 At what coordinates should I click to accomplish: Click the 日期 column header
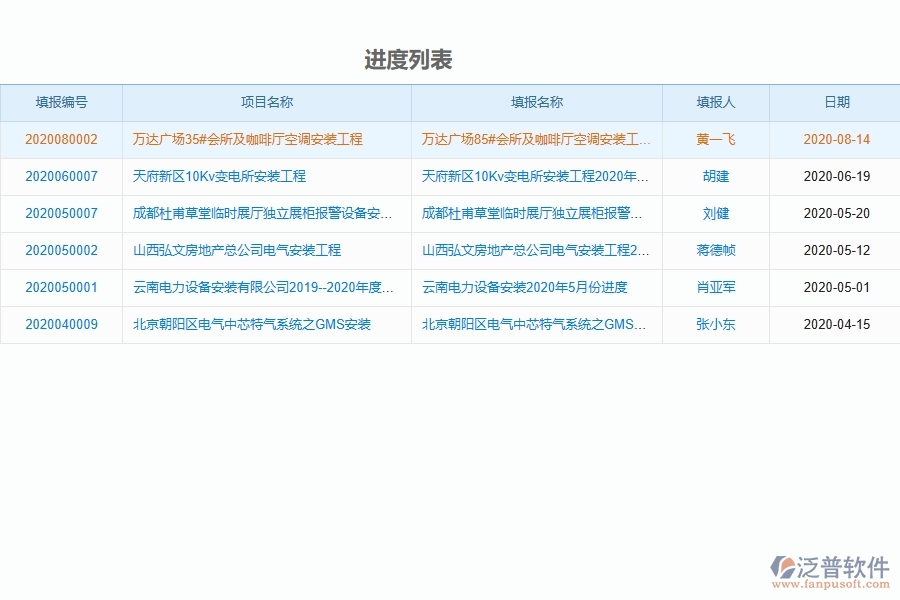(833, 102)
